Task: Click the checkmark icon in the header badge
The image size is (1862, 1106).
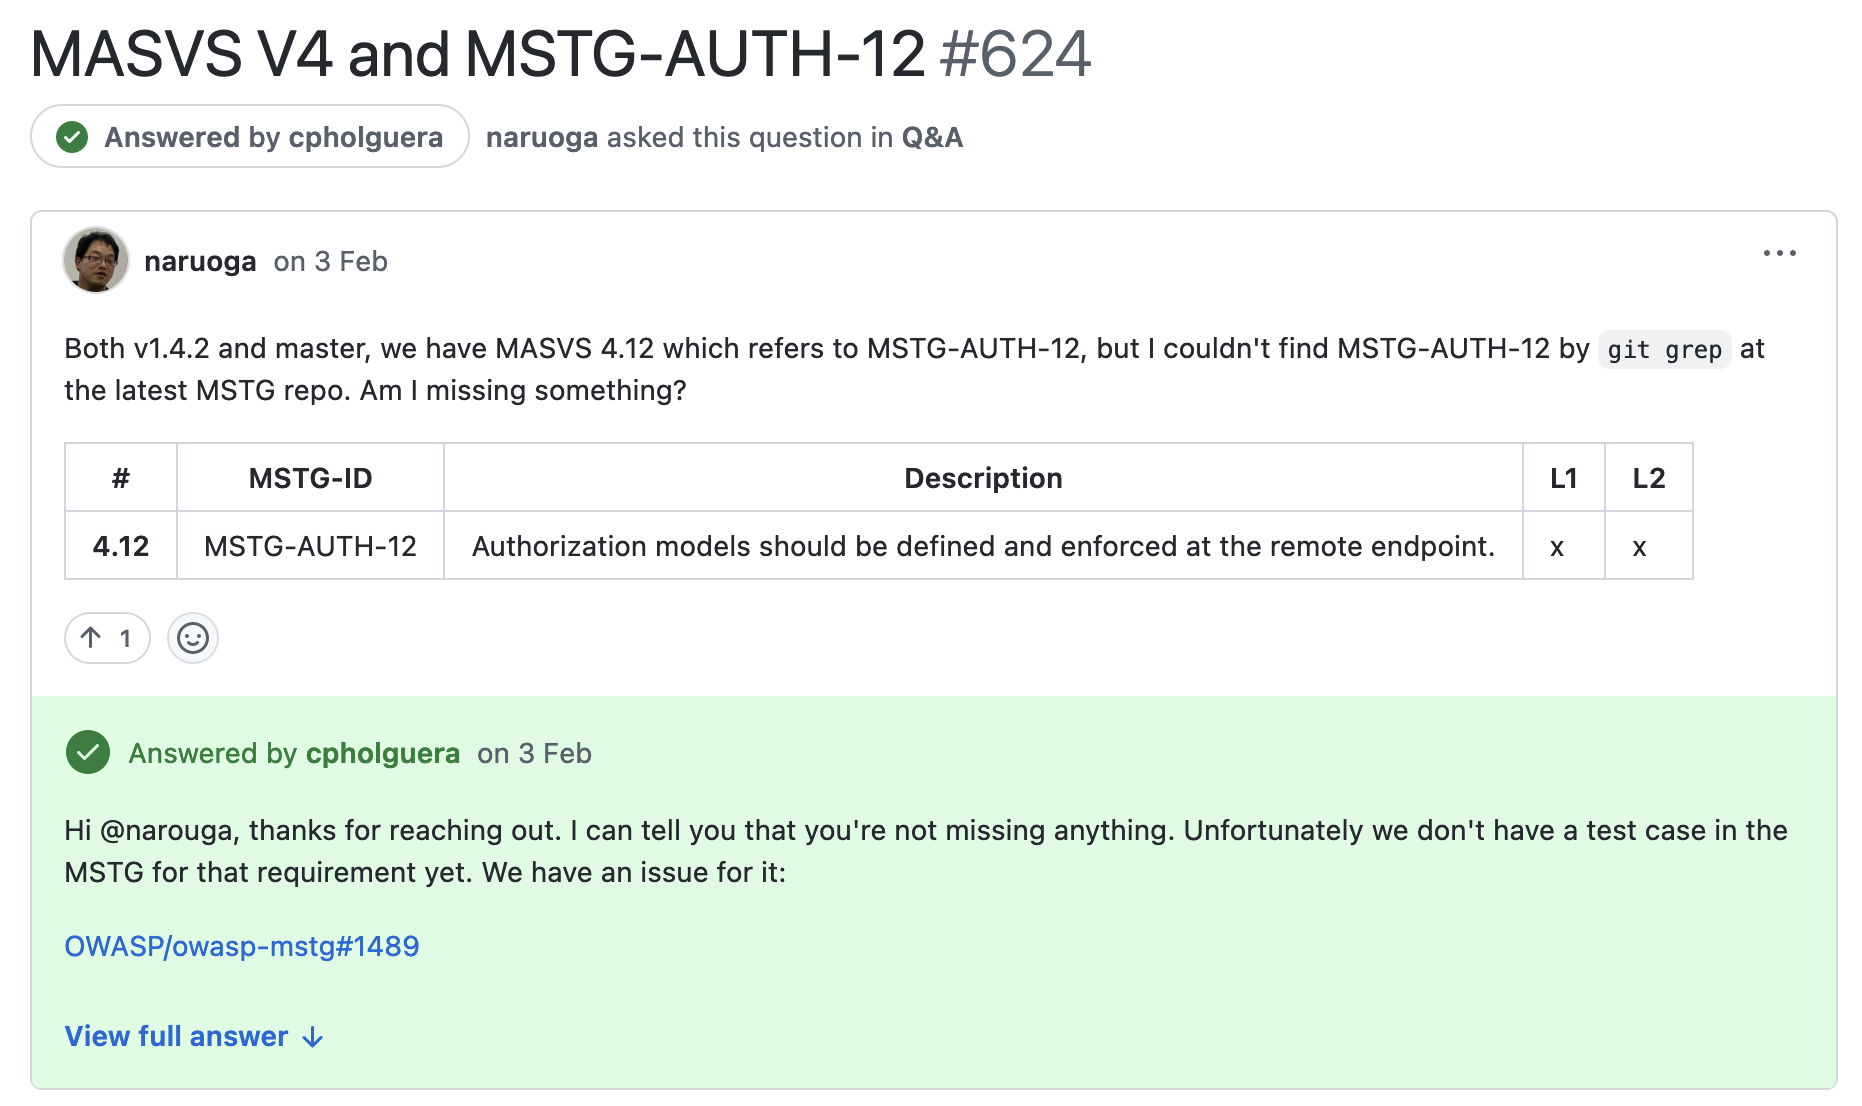Action: click(x=72, y=137)
